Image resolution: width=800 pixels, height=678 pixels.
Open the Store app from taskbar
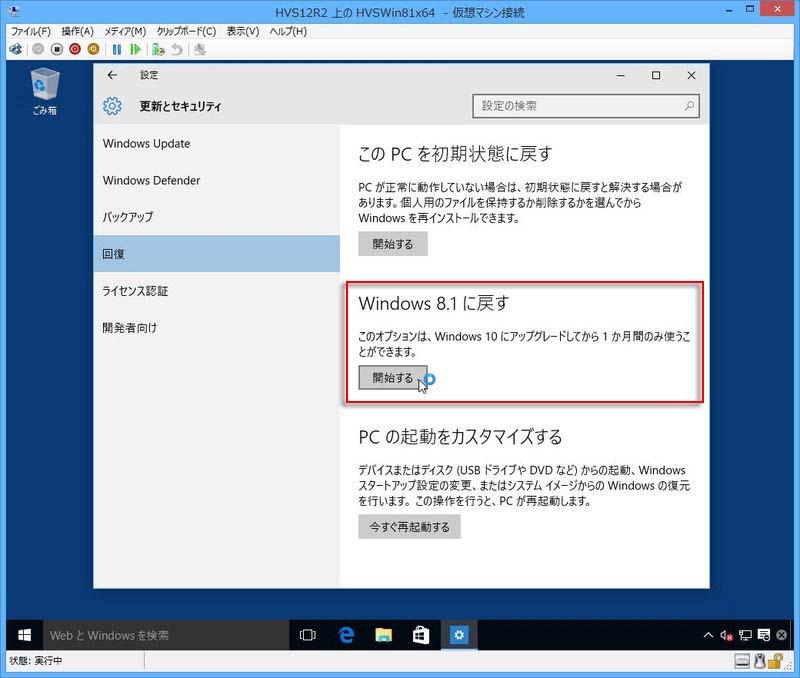click(x=421, y=635)
